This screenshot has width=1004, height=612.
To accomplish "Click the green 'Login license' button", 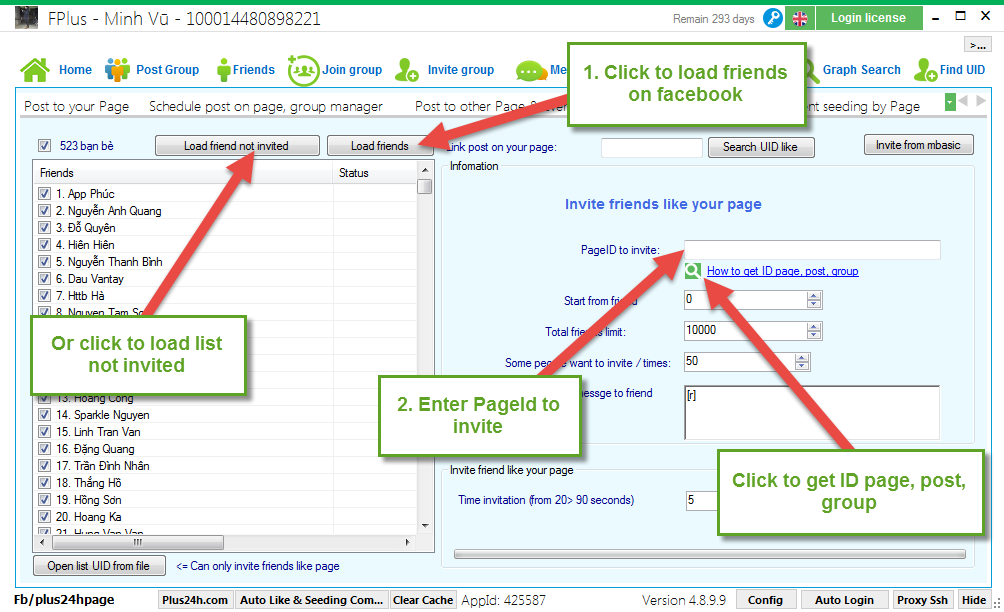I will point(868,18).
